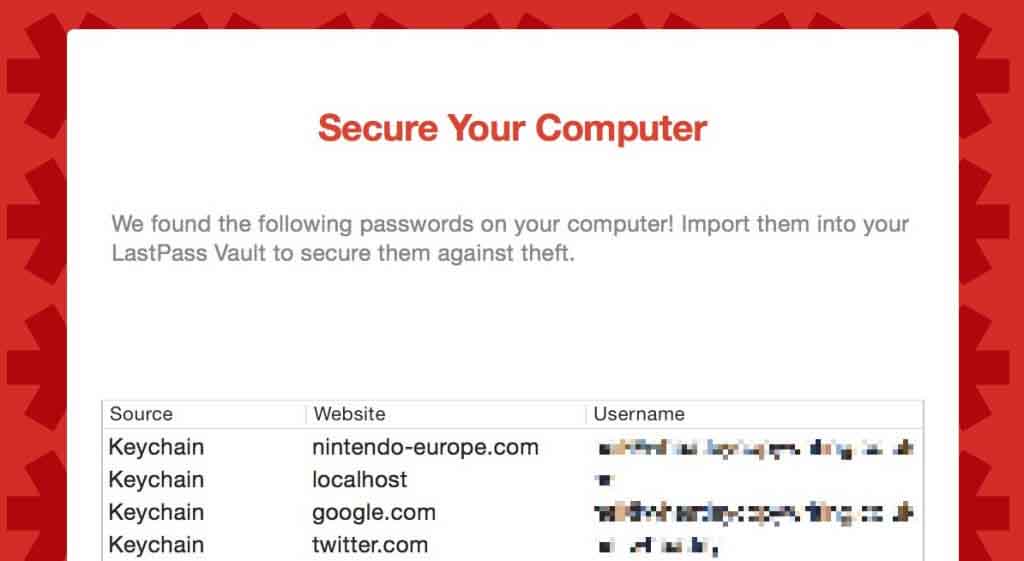Viewport: 1024px width, 561px height.
Task: Click the blurred username for twitter.com
Action: [658, 546]
